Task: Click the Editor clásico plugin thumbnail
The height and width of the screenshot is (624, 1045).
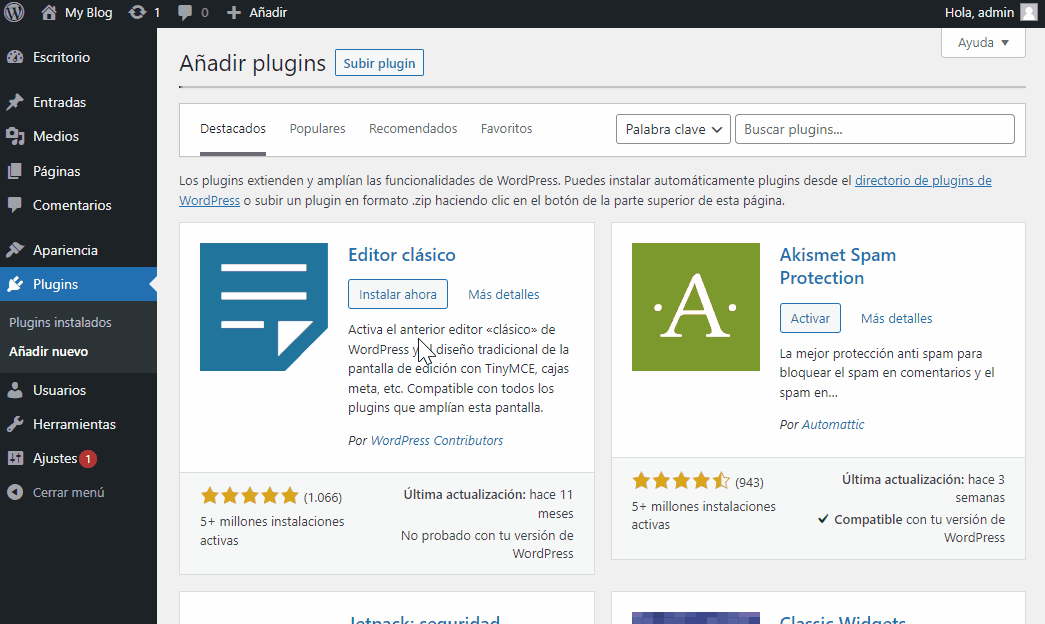Action: [x=264, y=307]
